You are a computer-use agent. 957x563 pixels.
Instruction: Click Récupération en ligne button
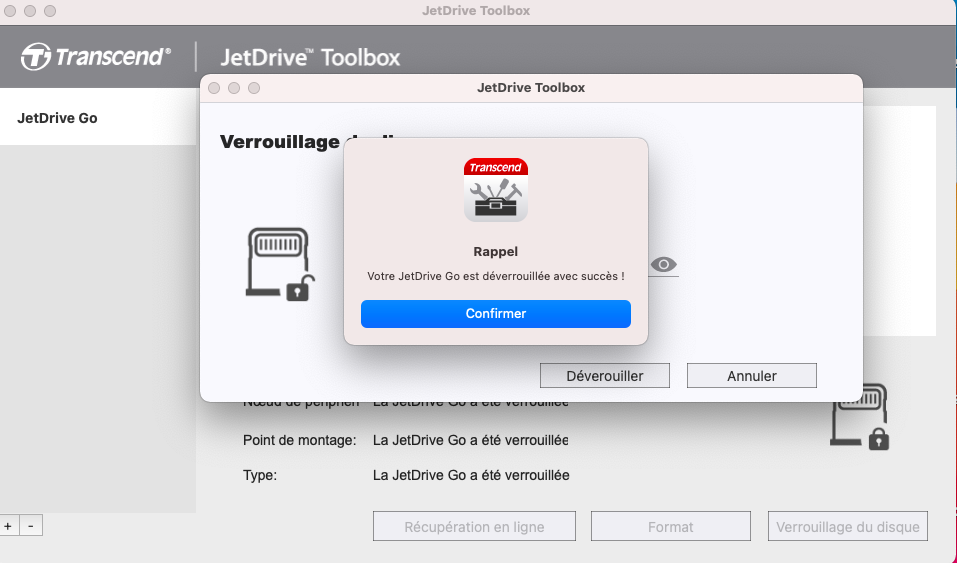click(x=474, y=526)
